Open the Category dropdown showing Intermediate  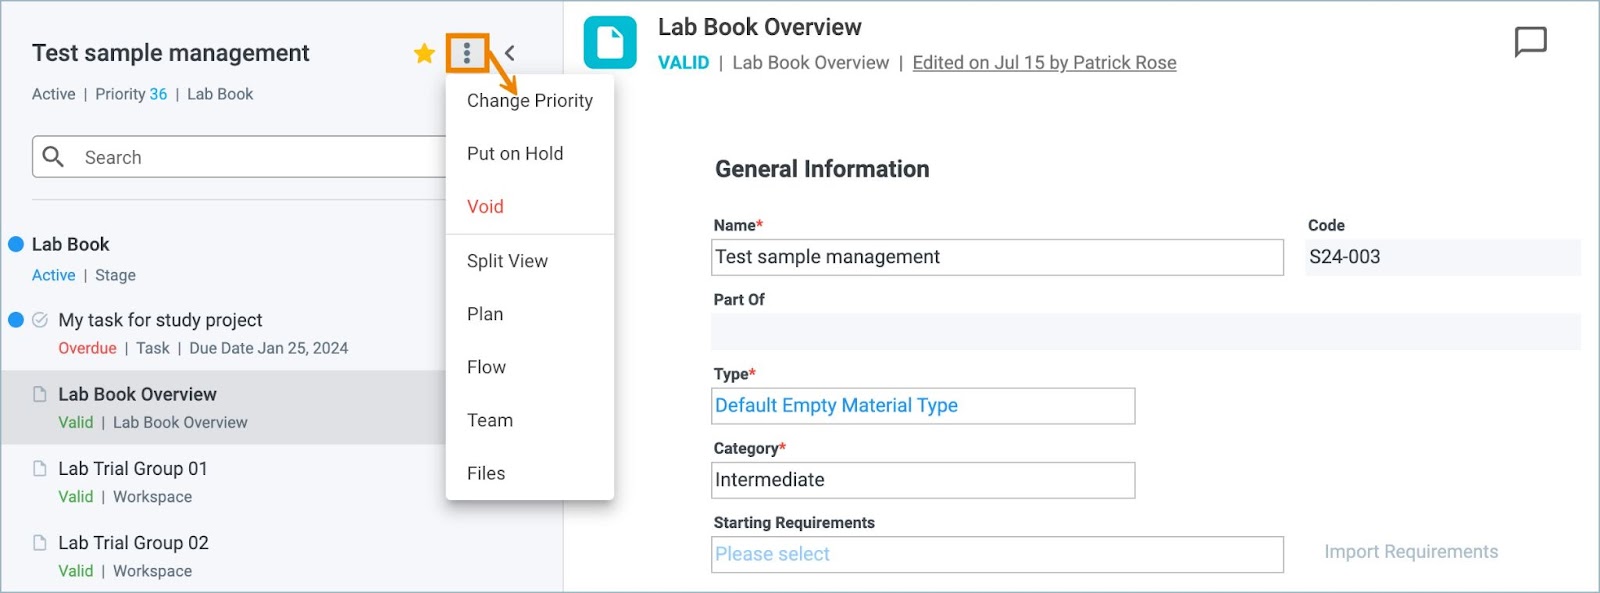(923, 480)
